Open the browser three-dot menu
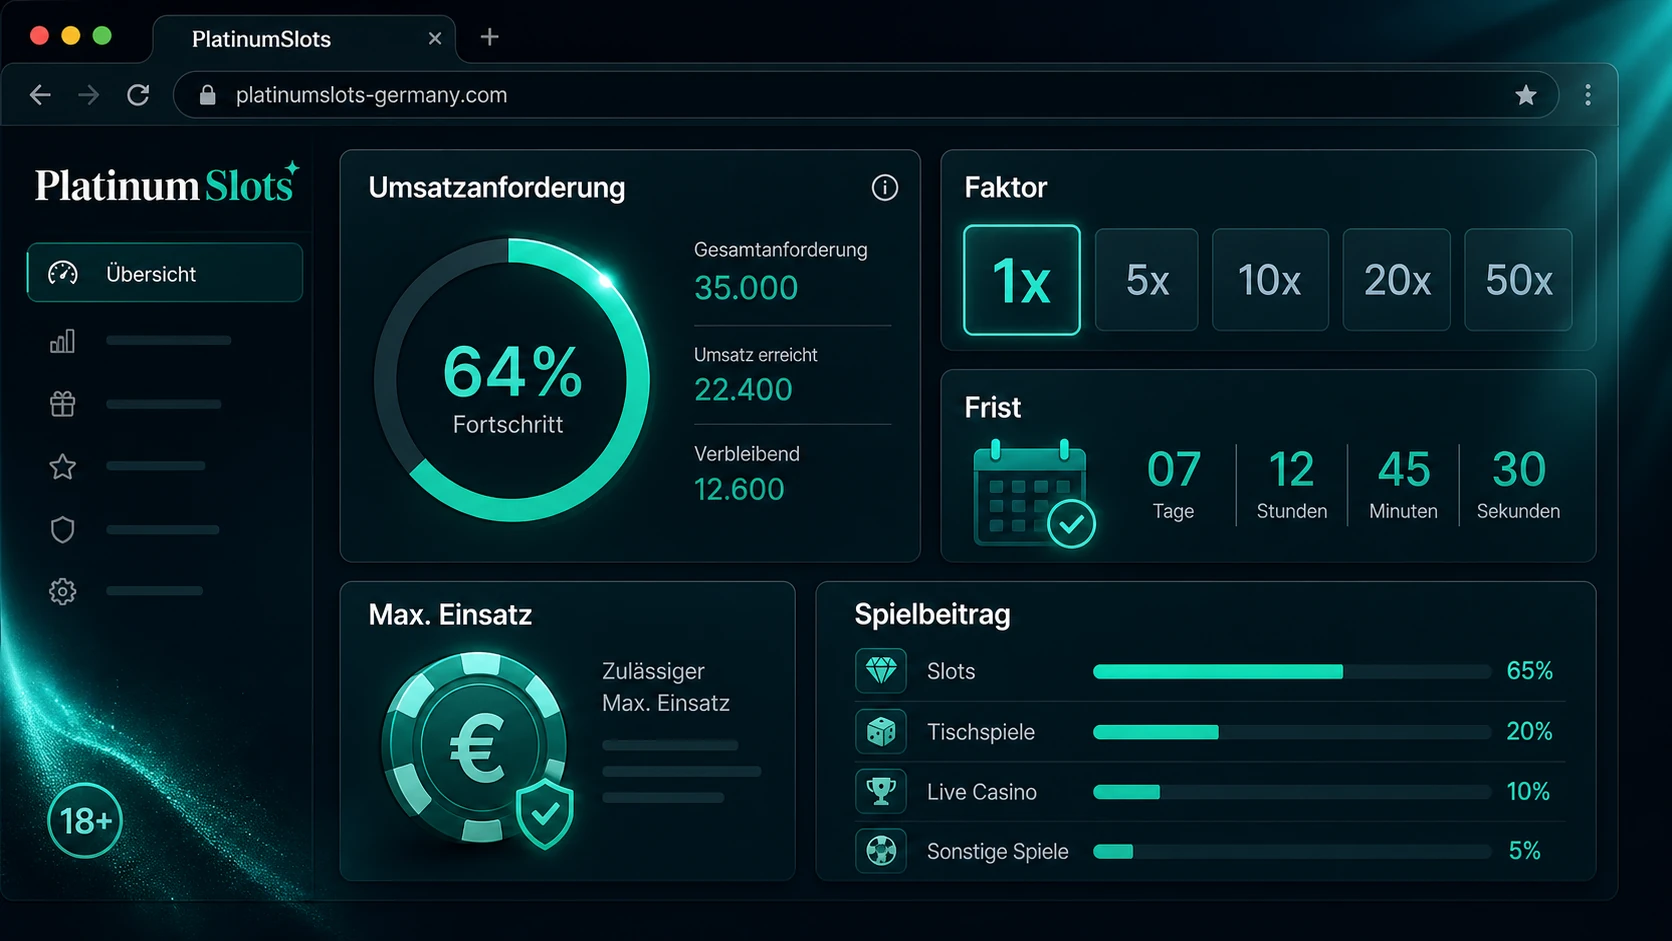The width and height of the screenshot is (1672, 941). (1588, 95)
